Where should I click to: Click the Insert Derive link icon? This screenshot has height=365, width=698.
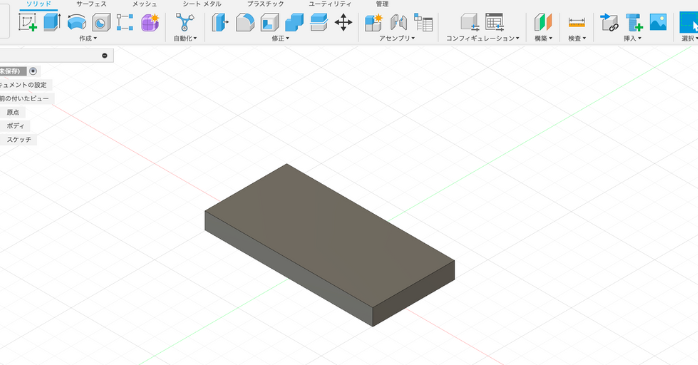pyautogui.click(x=609, y=22)
